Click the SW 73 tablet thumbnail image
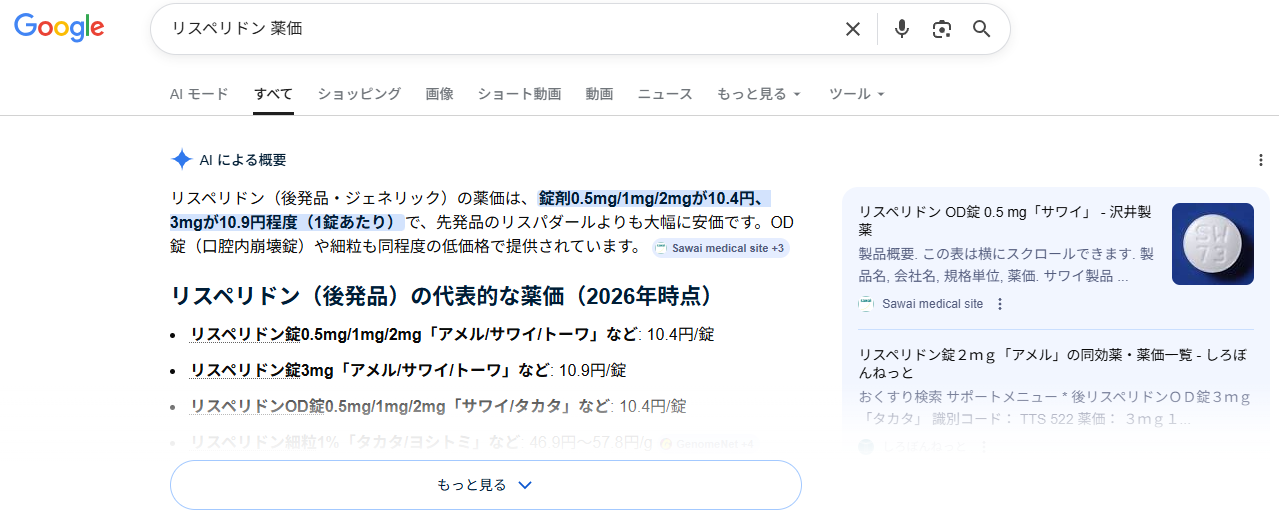This screenshot has width=1279, height=522. [x=1212, y=244]
